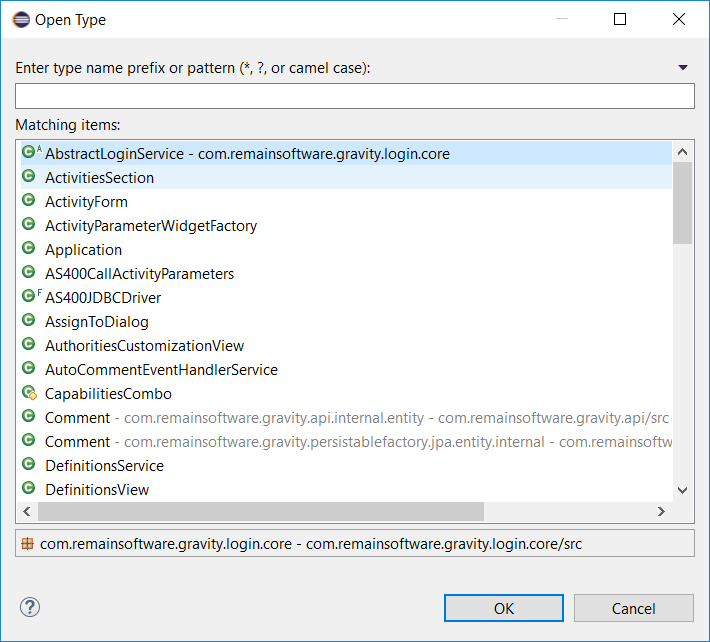Click the horizontal scrollbar left arrow
This screenshot has width=710, height=642.
click(x=29, y=511)
